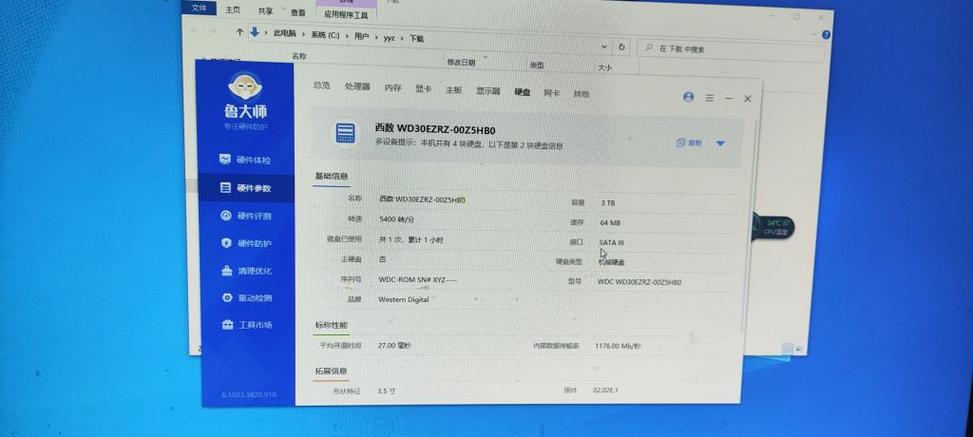Switch to the 内存 tab

click(x=393, y=88)
